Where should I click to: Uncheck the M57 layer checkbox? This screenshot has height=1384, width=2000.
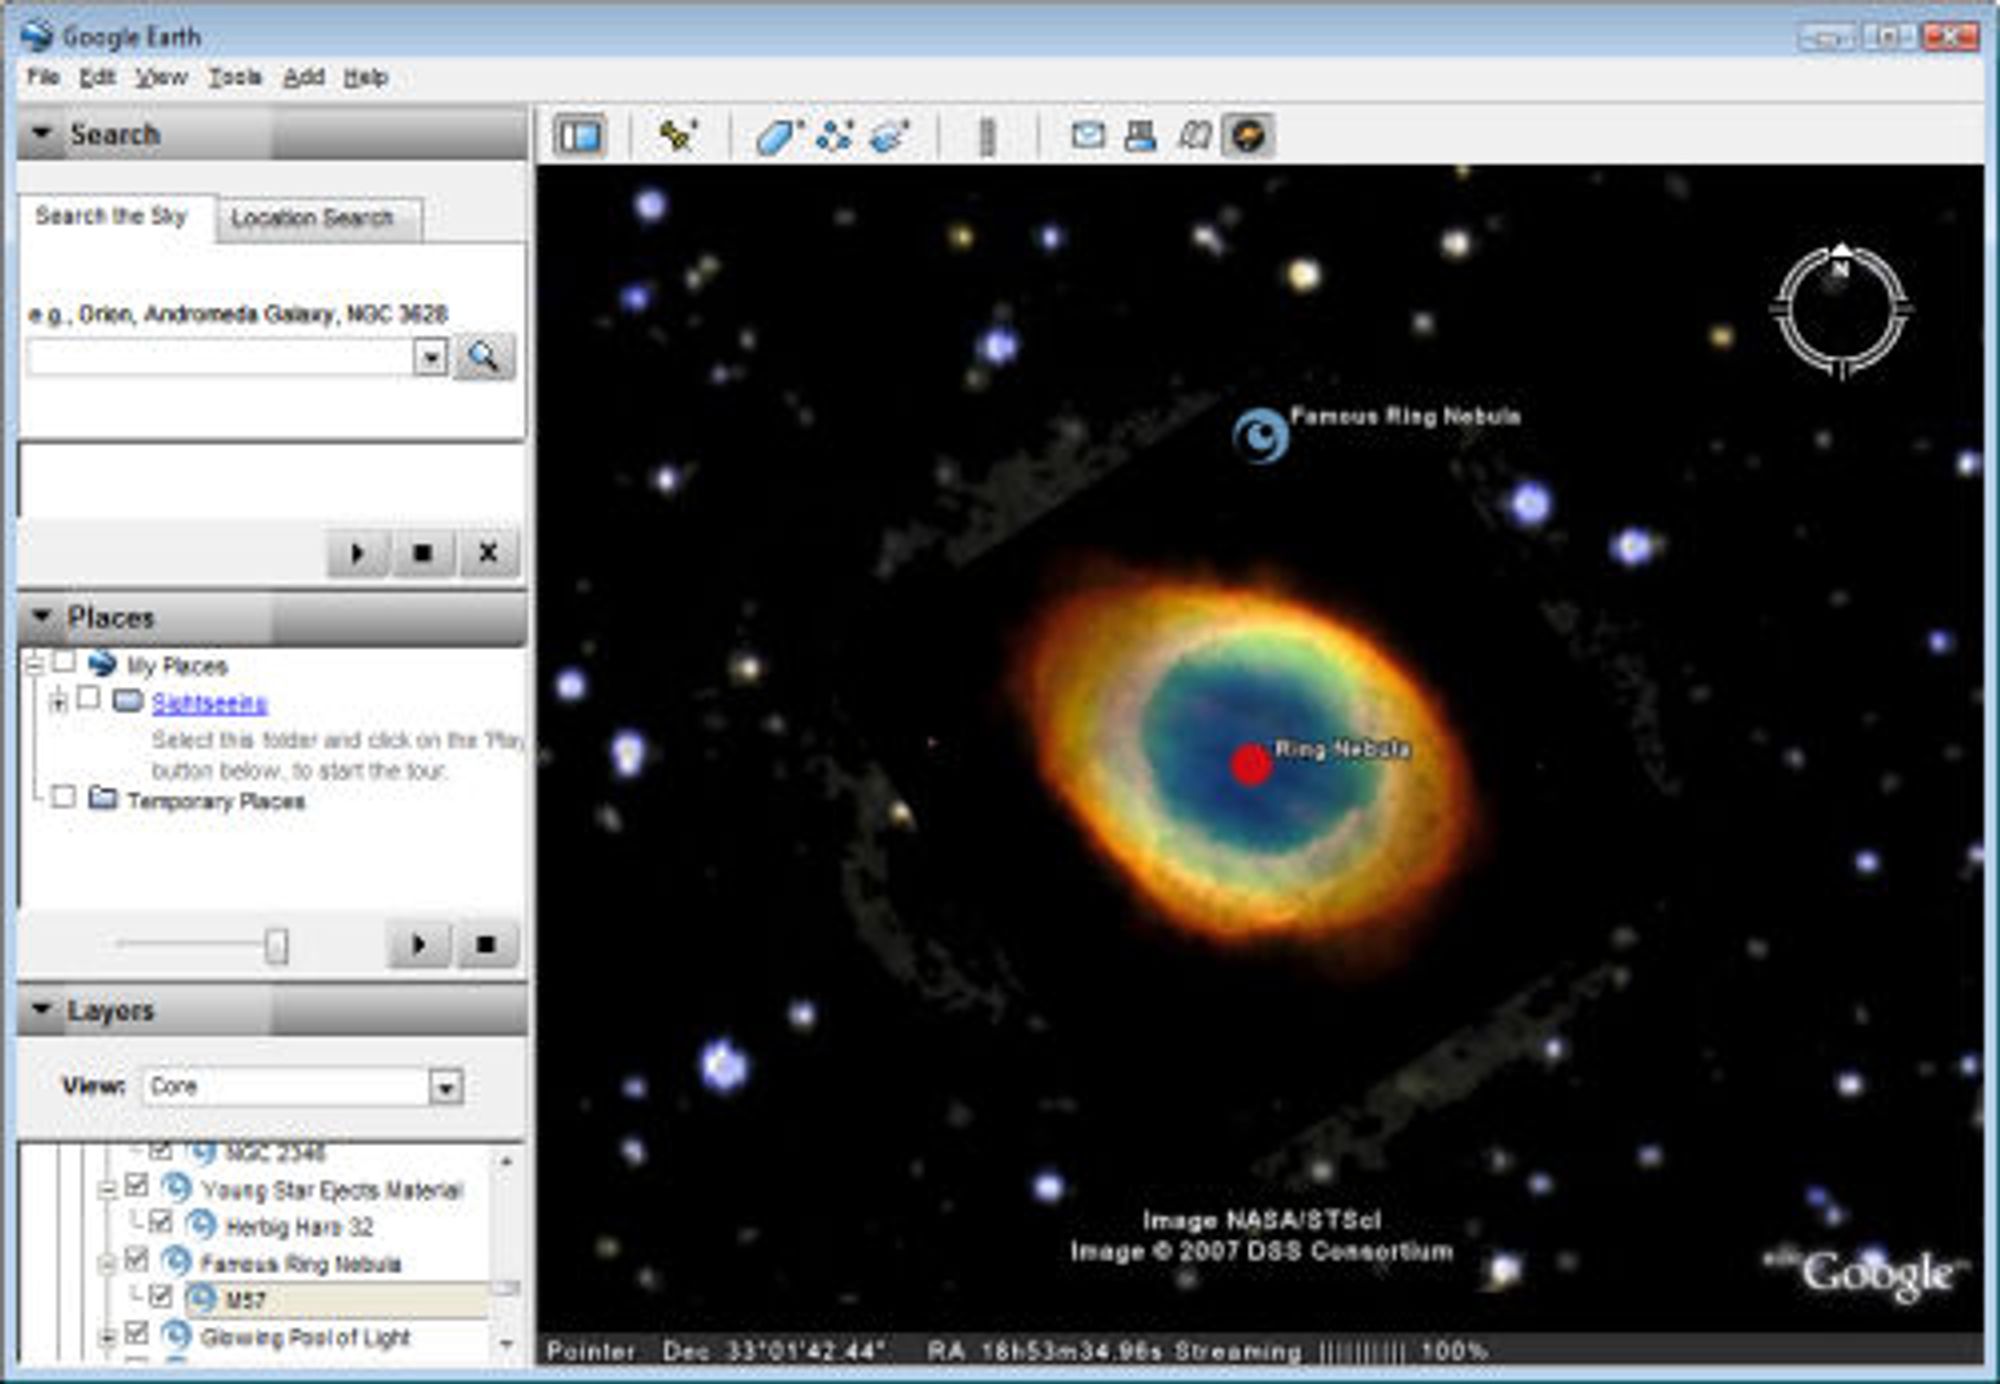[161, 1296]
